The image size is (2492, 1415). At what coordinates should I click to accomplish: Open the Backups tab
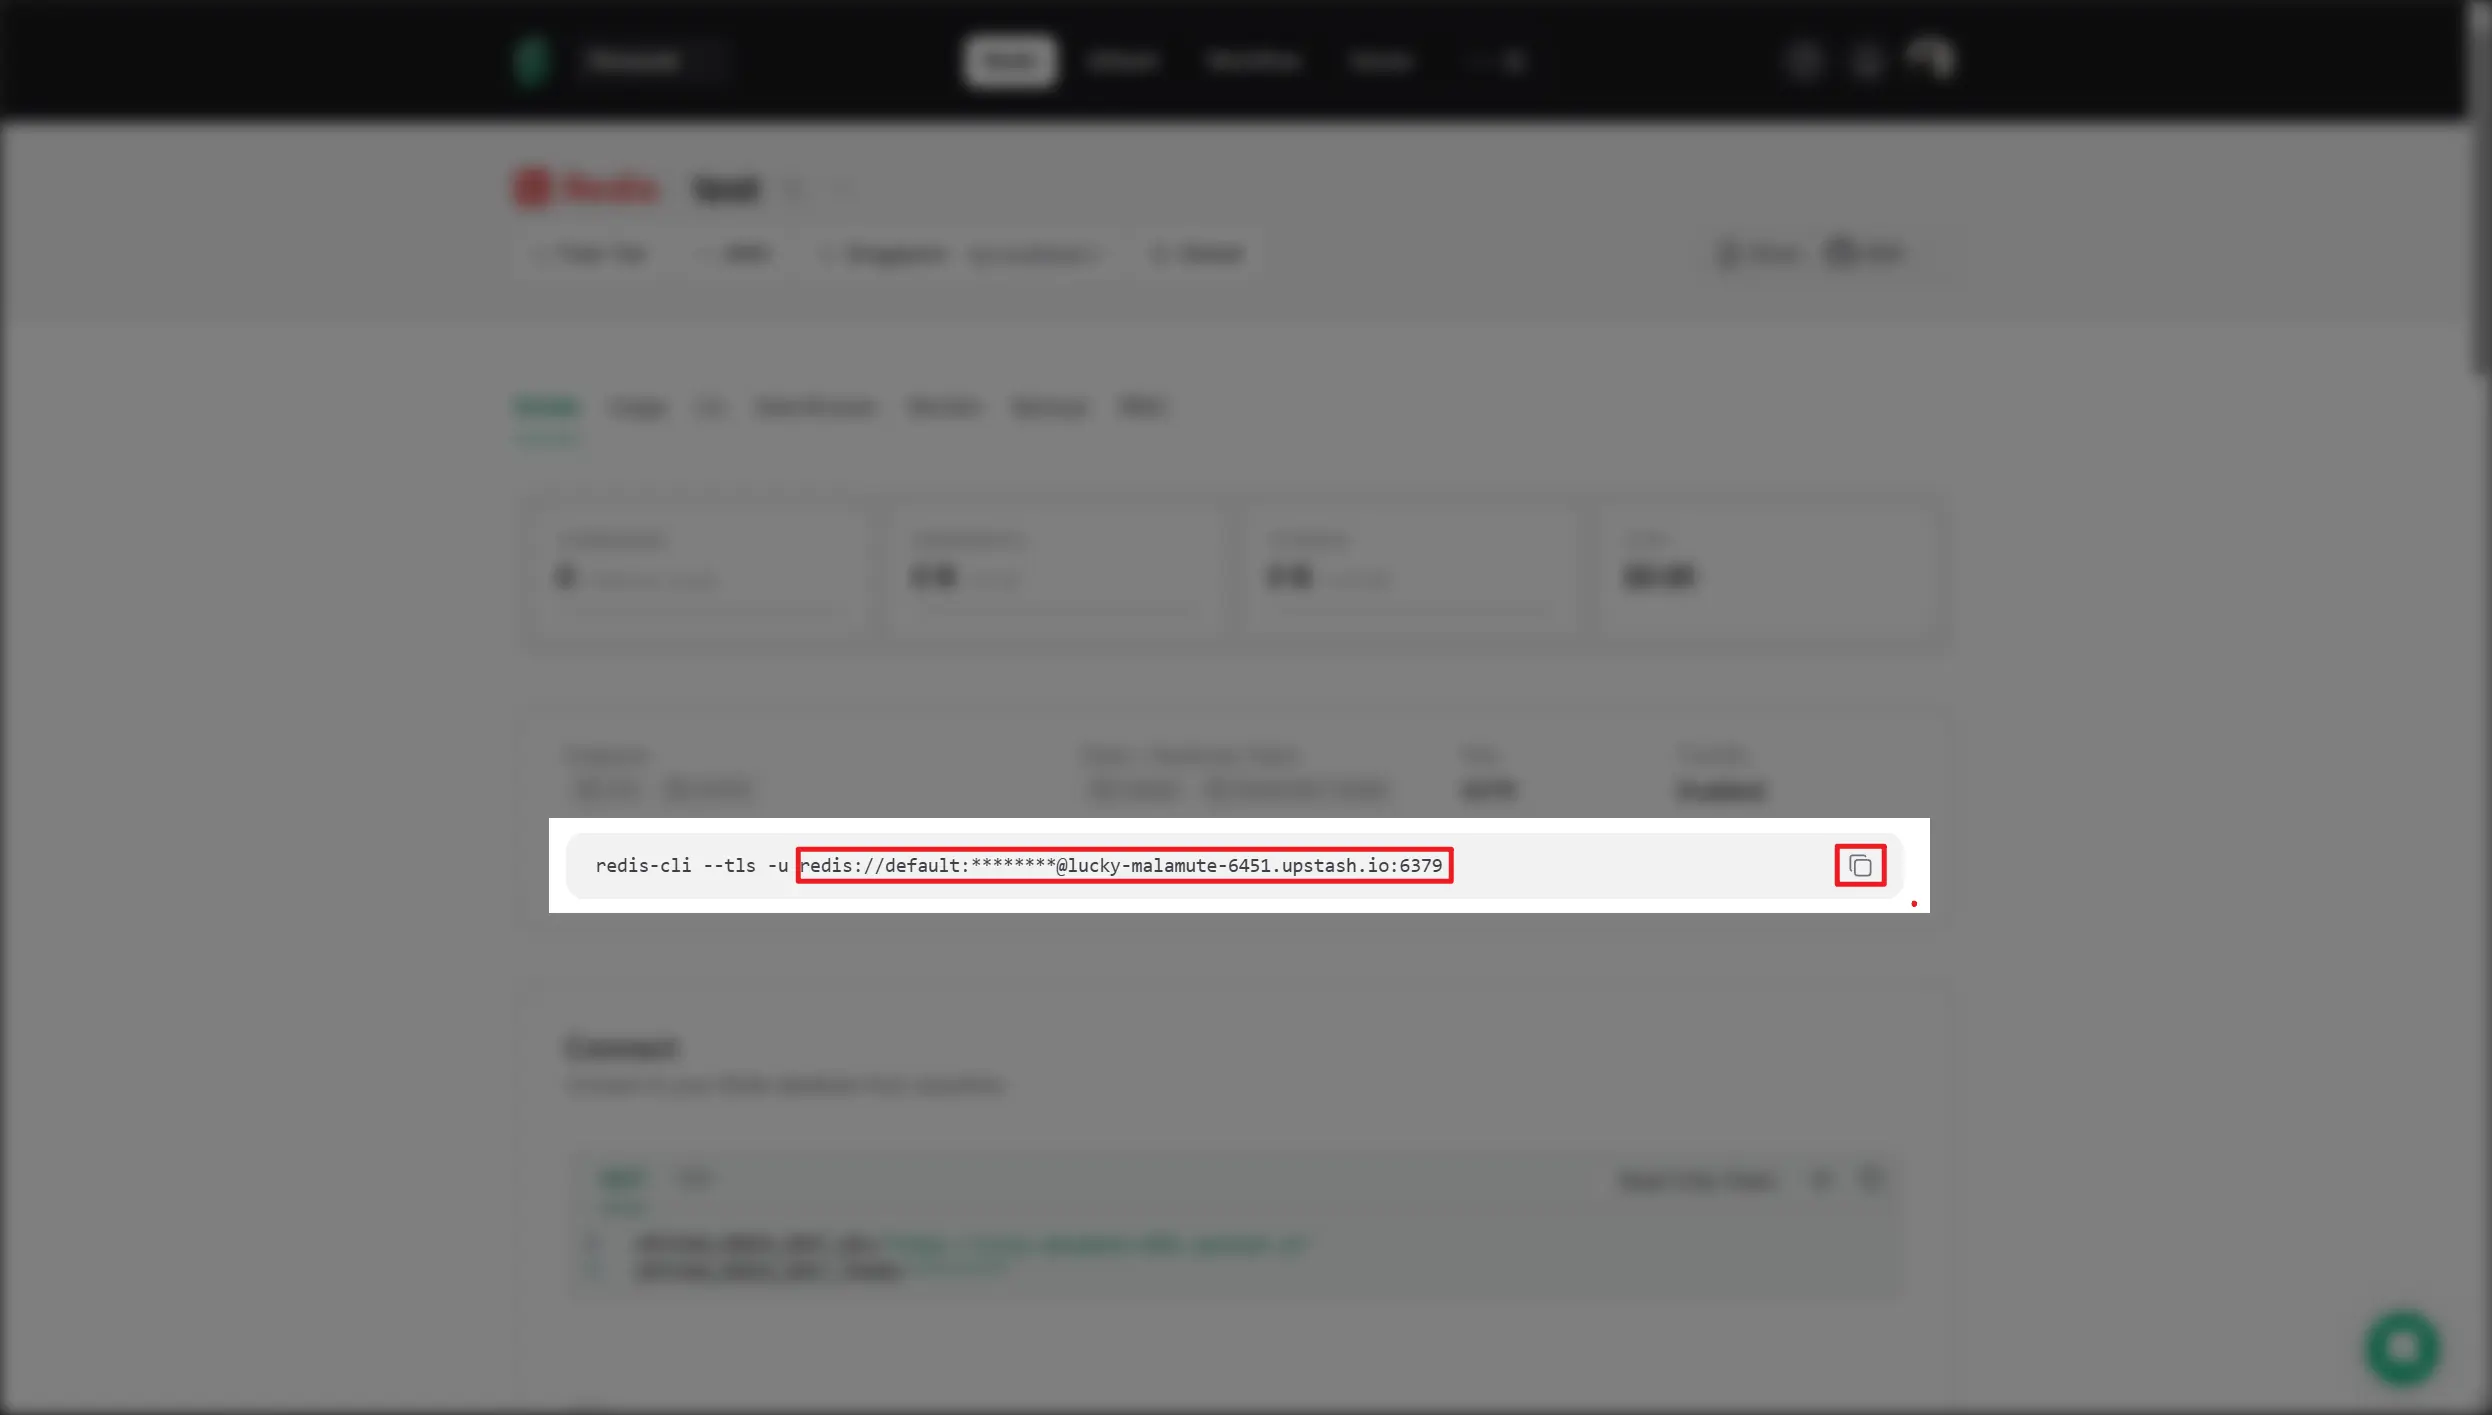(1049, 407)
